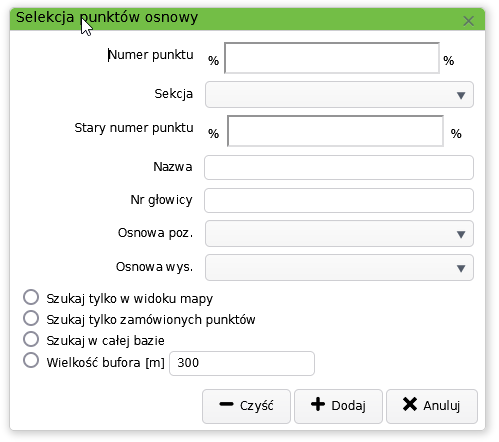Image resolution: width=499 pixels, height=442 pixels.
Task: Click the Sekcja dropdown arrow
Action: click(x=461, y=96)
